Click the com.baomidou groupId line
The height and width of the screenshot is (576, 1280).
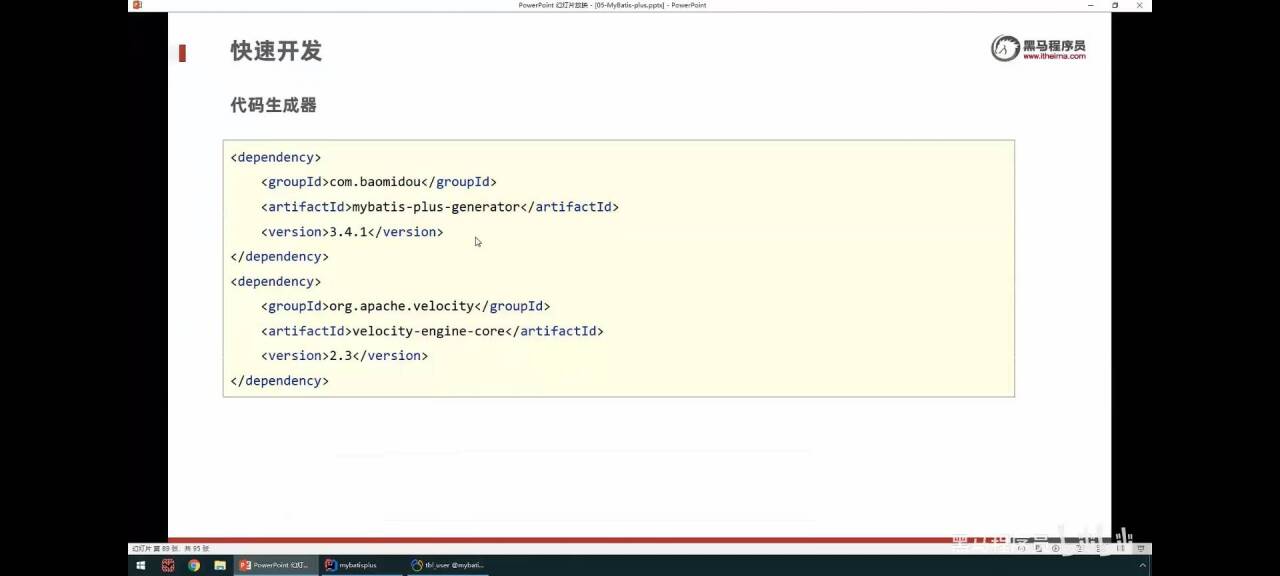(379, 182)
